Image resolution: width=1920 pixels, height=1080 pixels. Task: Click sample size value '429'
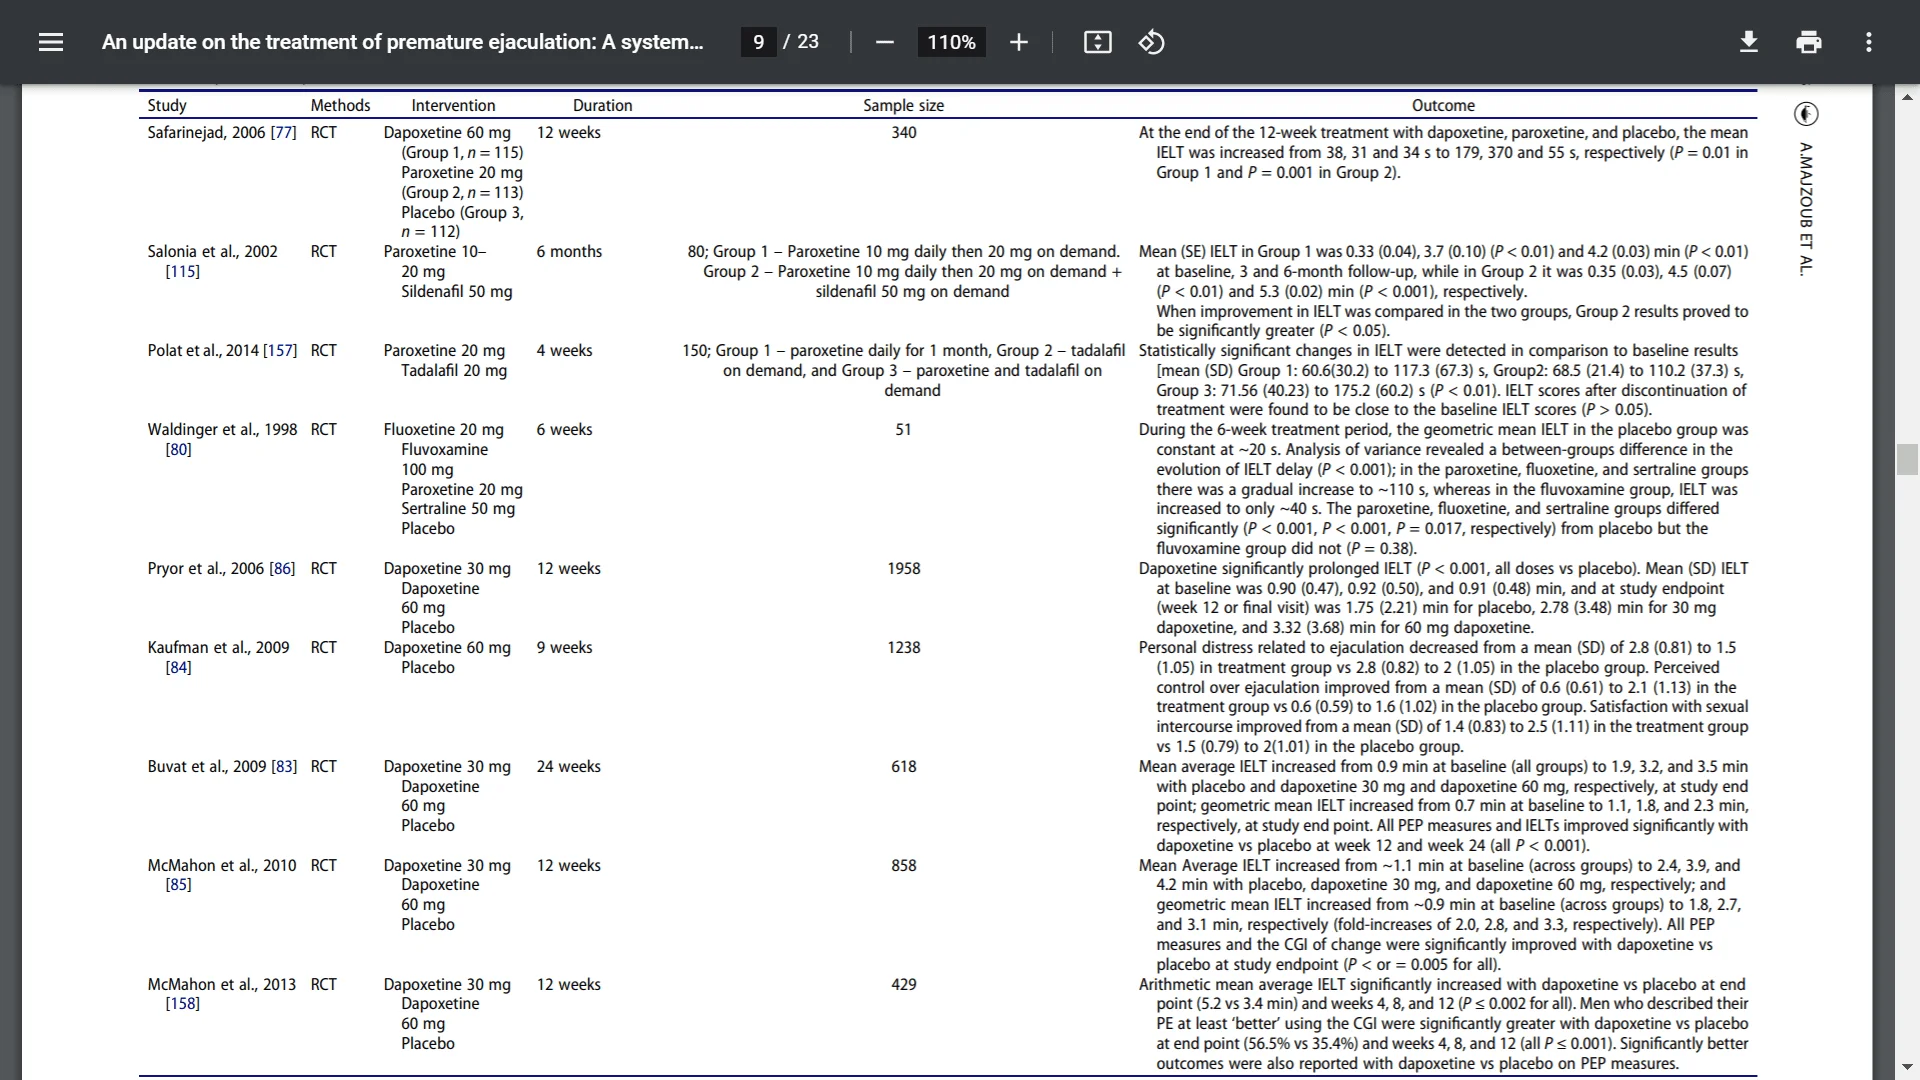[x=904, y=985]
